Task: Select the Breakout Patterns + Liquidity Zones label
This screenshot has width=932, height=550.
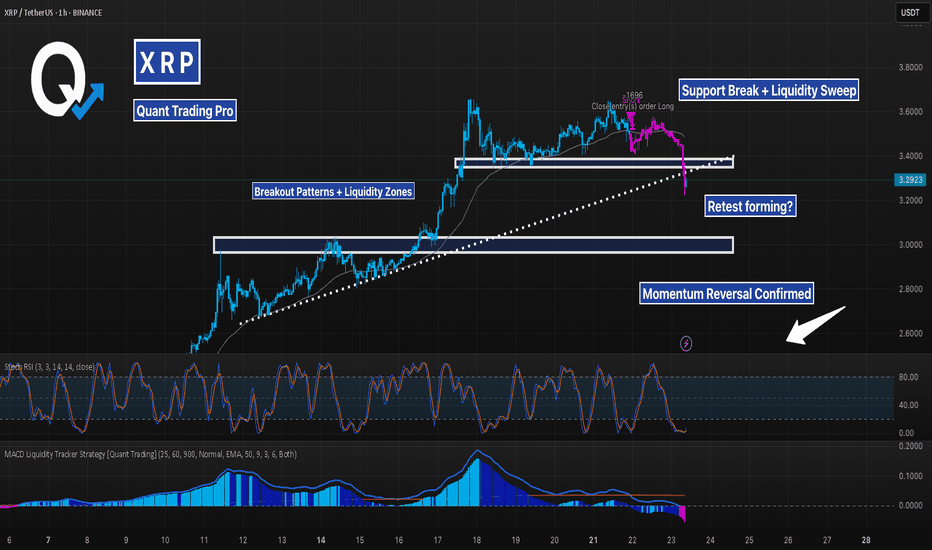Action: (x=333, y=191)
